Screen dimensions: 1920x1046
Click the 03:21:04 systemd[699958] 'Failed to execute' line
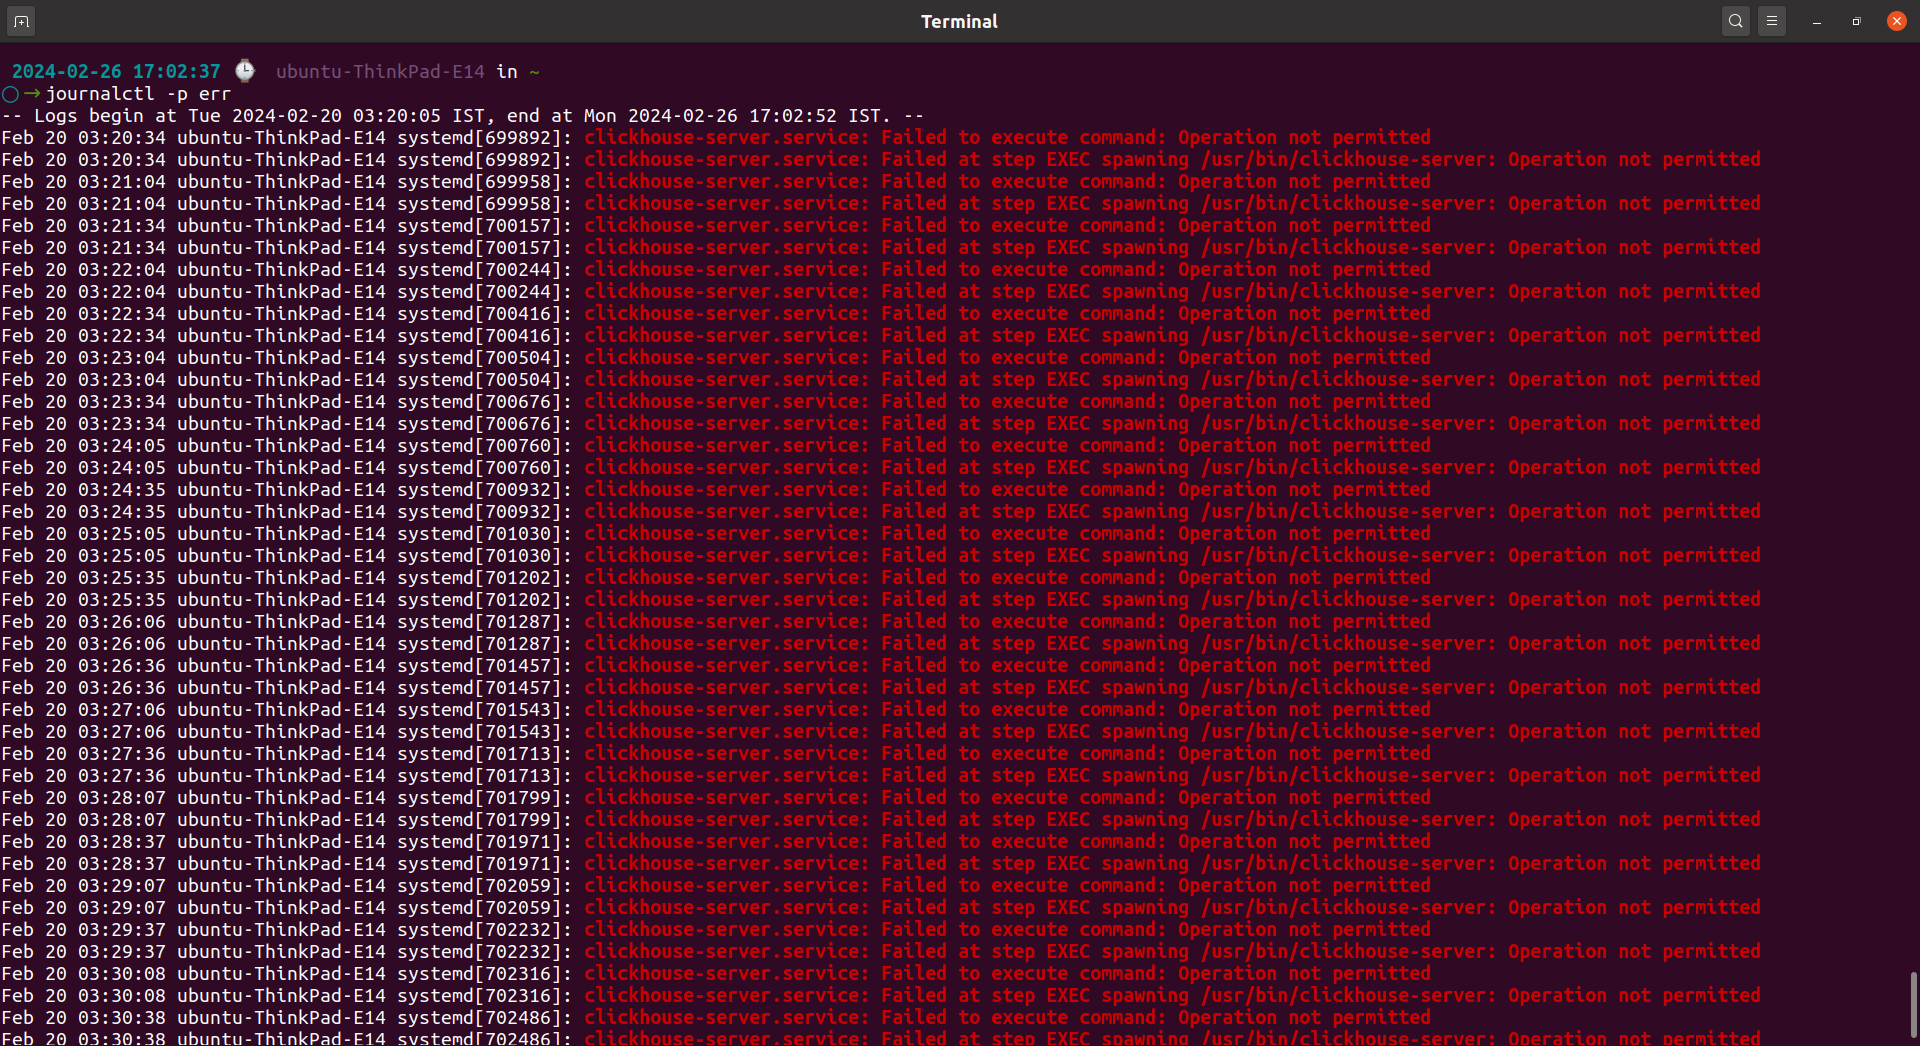[x=716, y=182]
